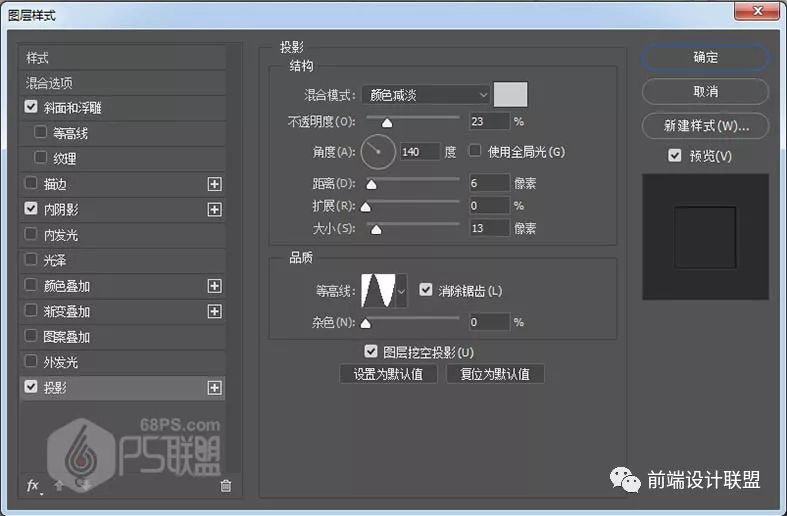
Task: Toggle 图层挖空投影 checkbox
Action: 370,351
